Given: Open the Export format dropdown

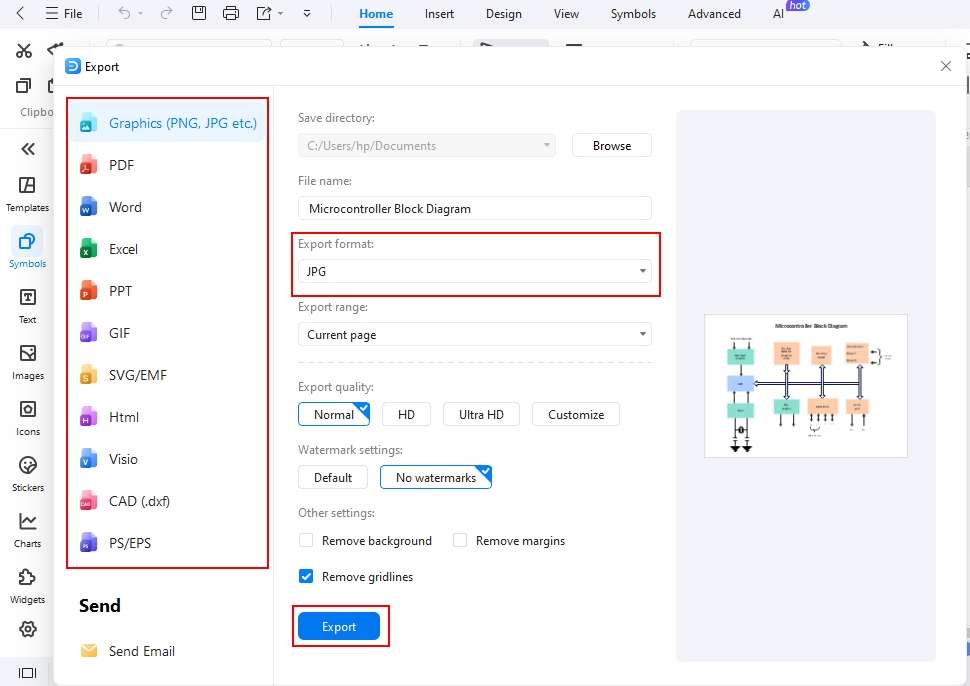Looking at the screenshot, I should click(643, 271).
